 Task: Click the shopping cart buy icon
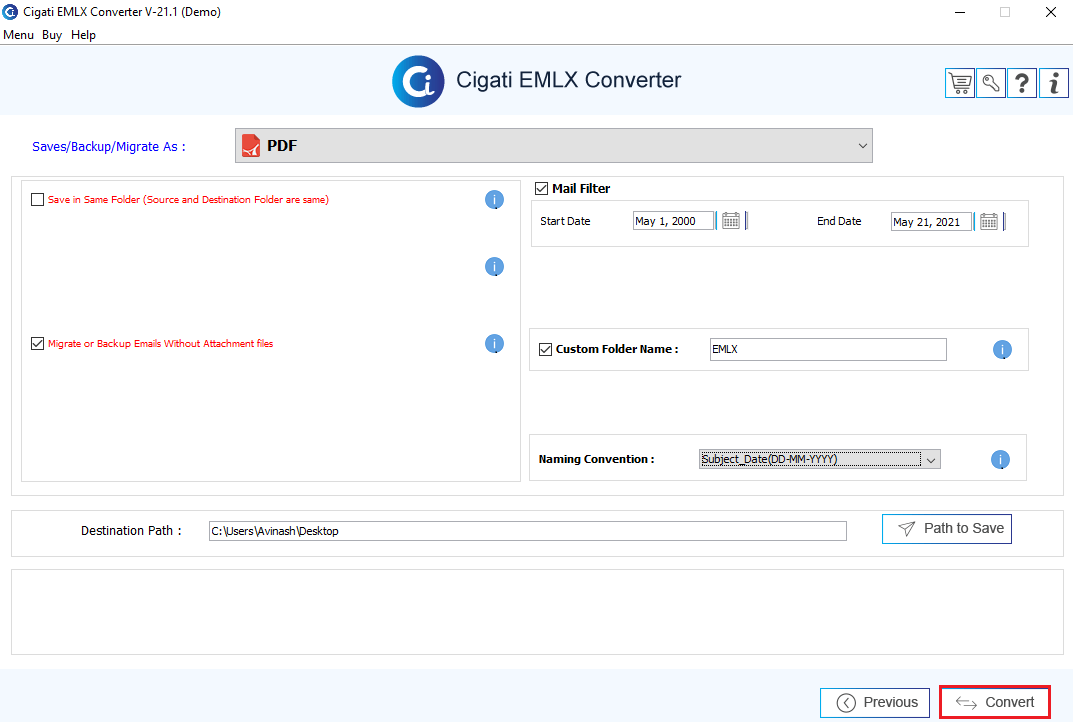959,83
